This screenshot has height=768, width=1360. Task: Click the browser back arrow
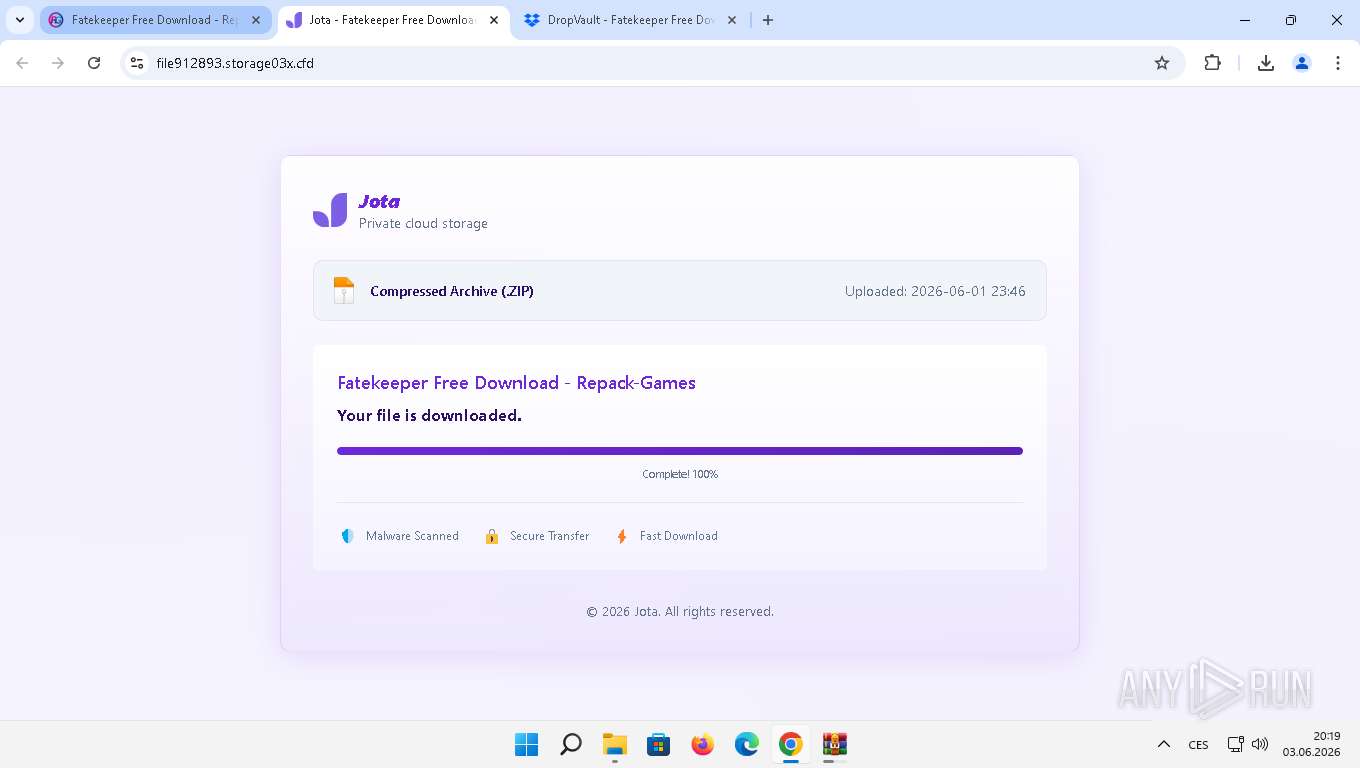[22, 63]
